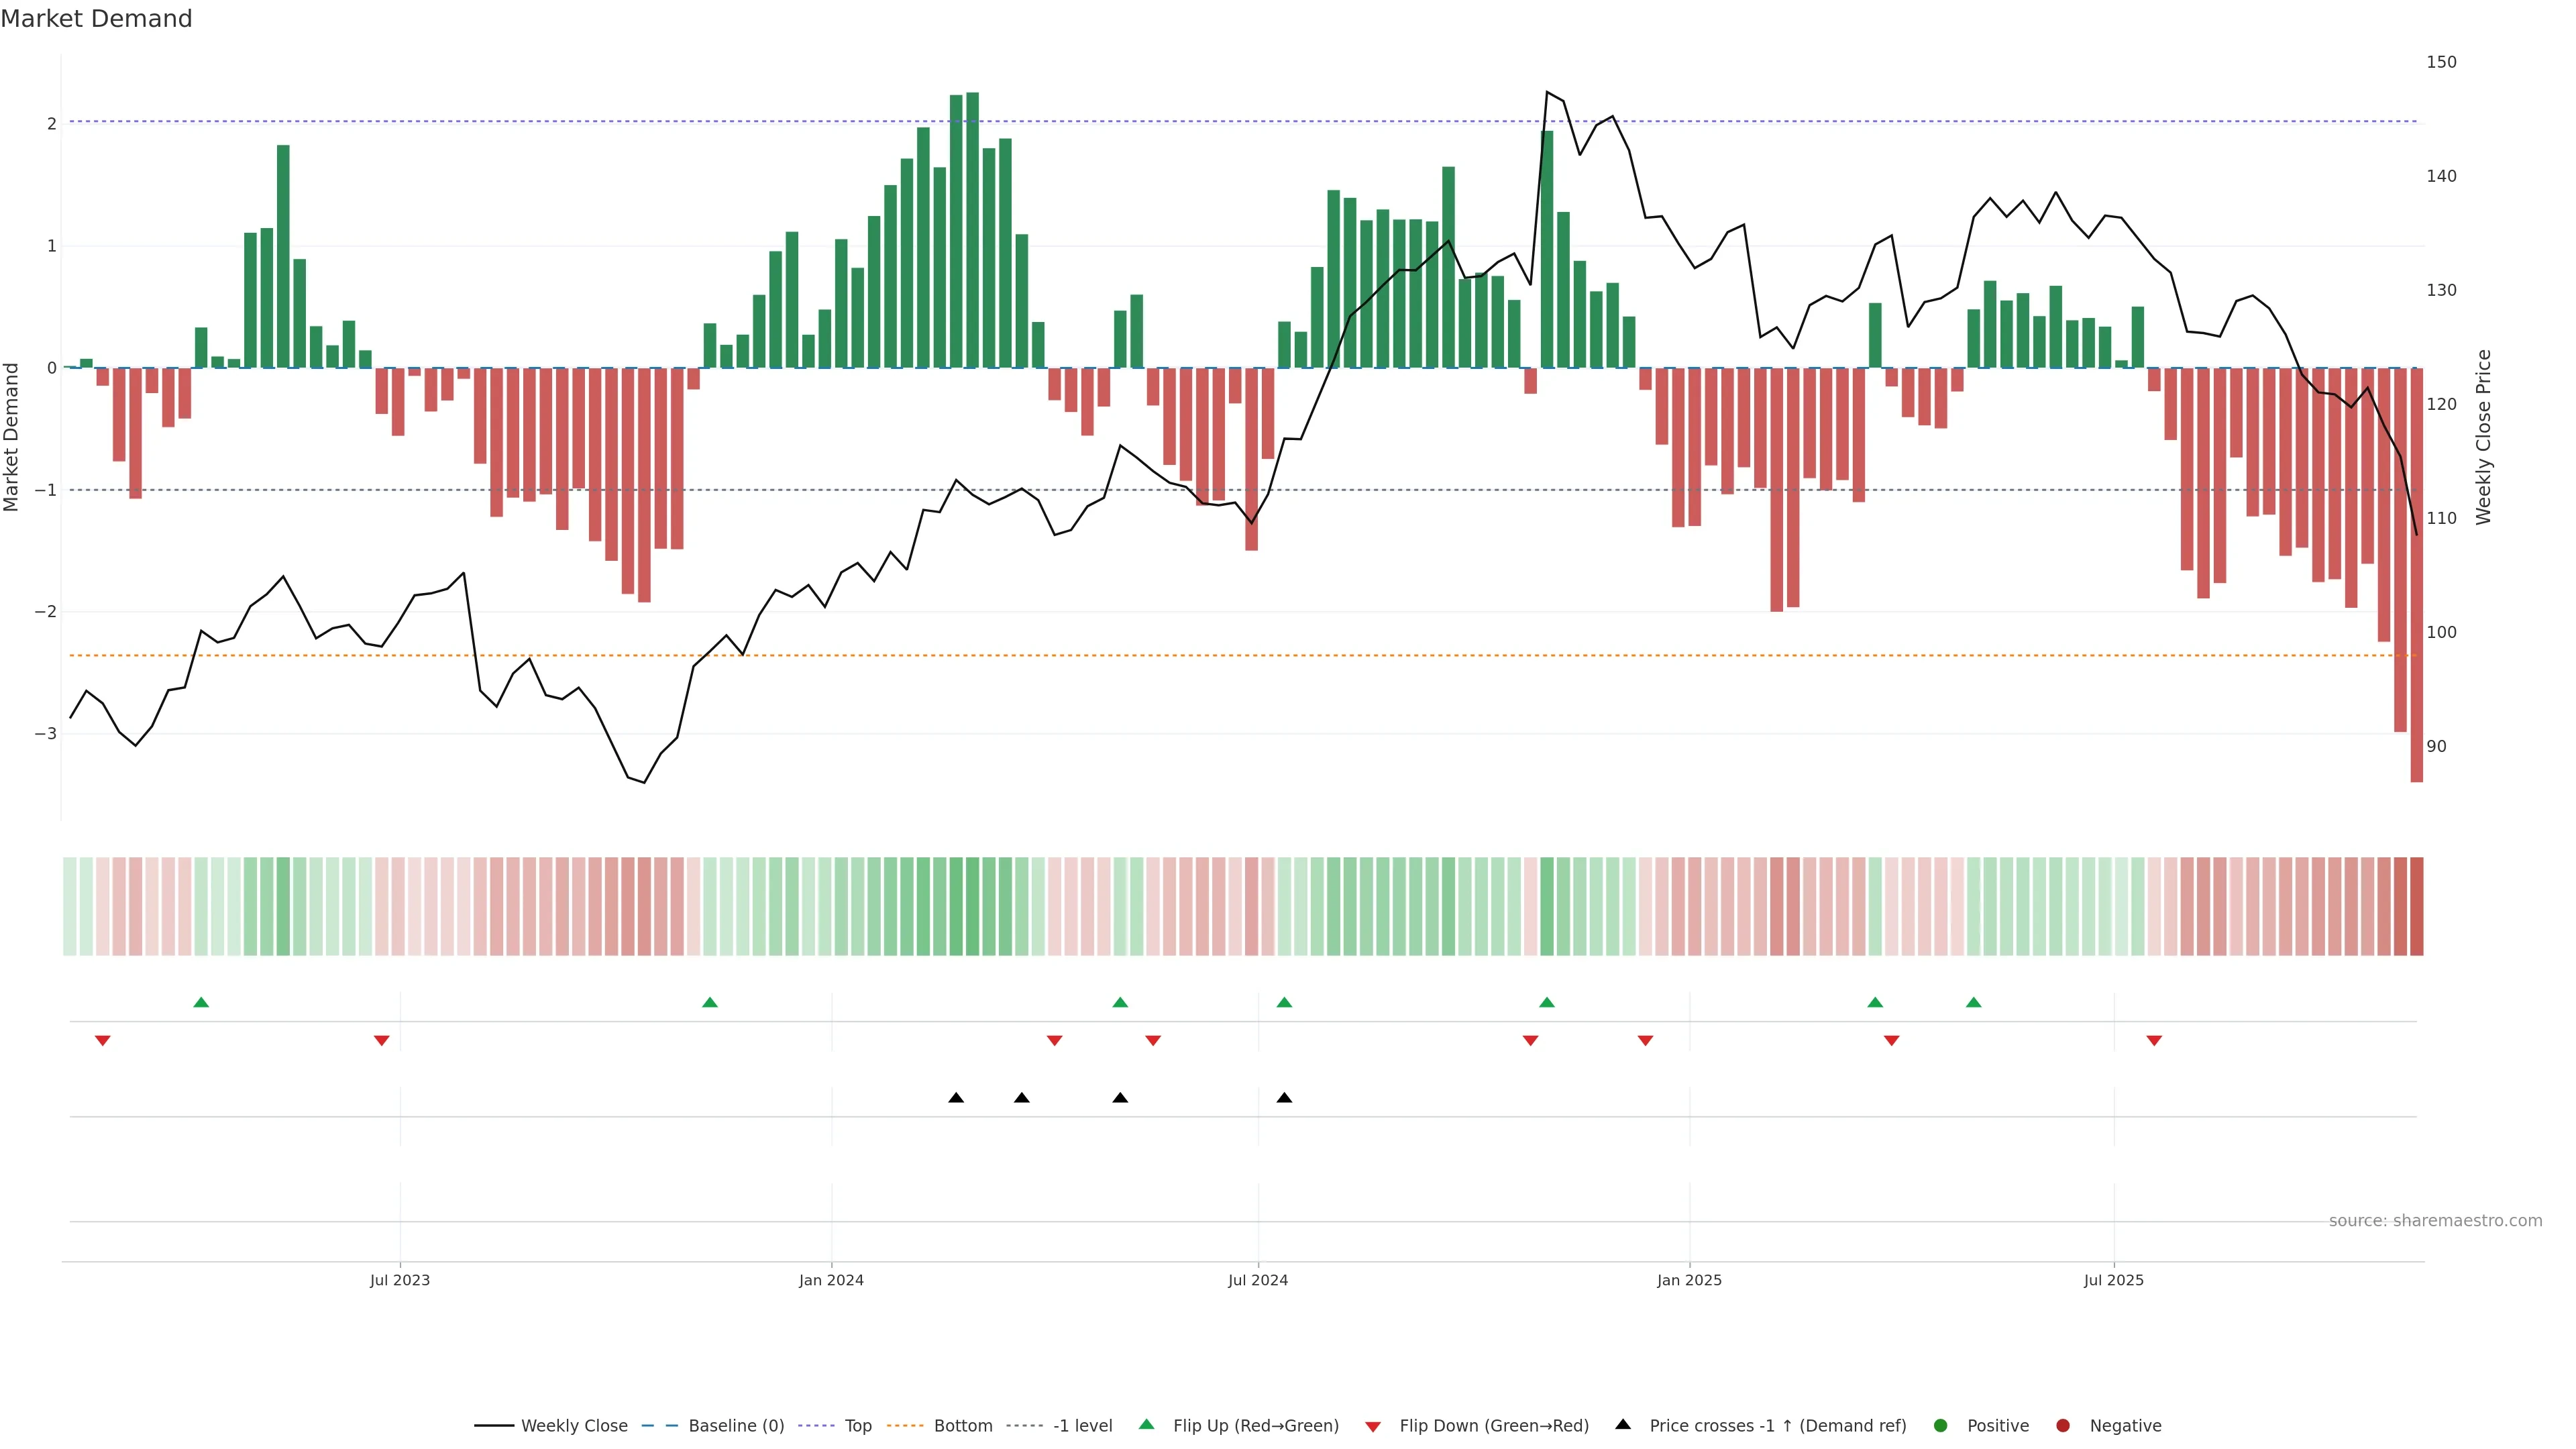The image size is (2576, 1449).
Task: Click the -1 level legend item
Action: 1082,1425
